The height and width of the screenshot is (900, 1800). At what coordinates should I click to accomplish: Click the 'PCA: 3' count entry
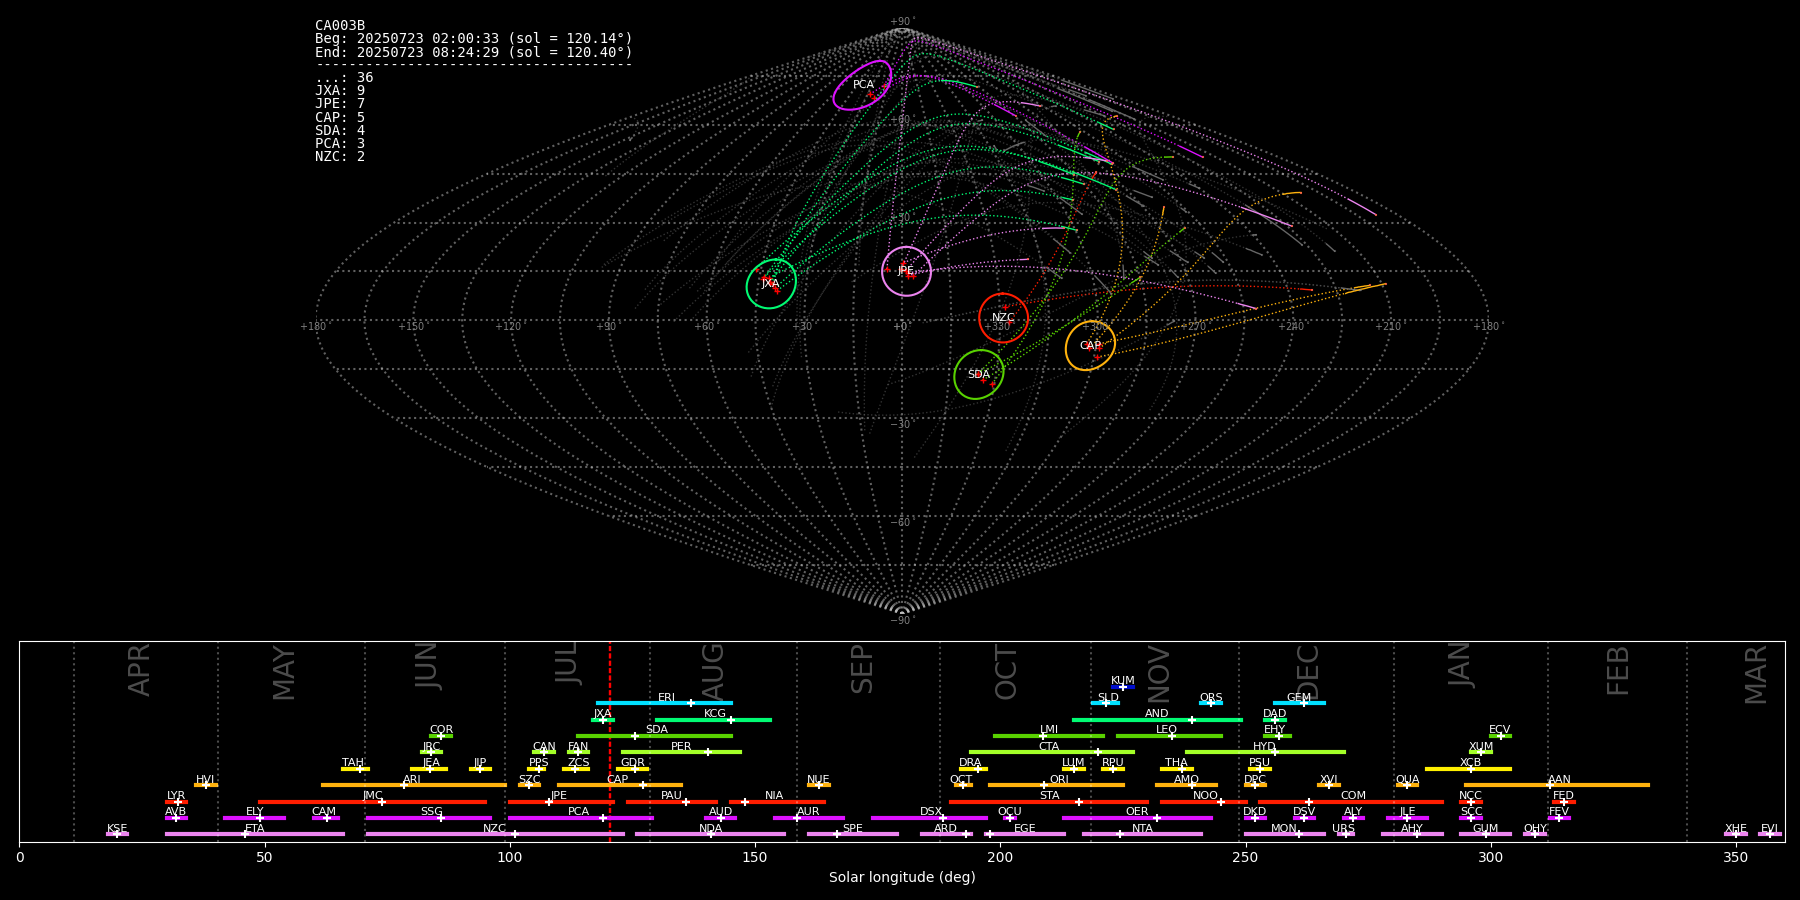(x=340, y=144)
